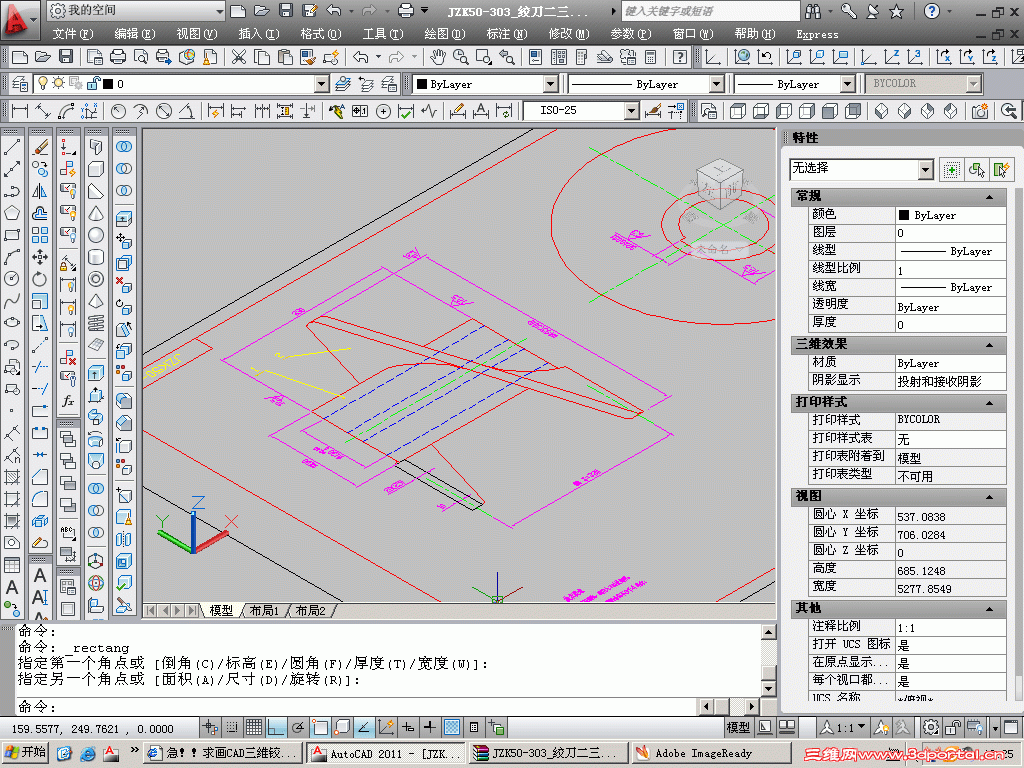Viewport: 1024px width, 768px height.
Task: Click the Union solids icon at top
Action: 123,147
